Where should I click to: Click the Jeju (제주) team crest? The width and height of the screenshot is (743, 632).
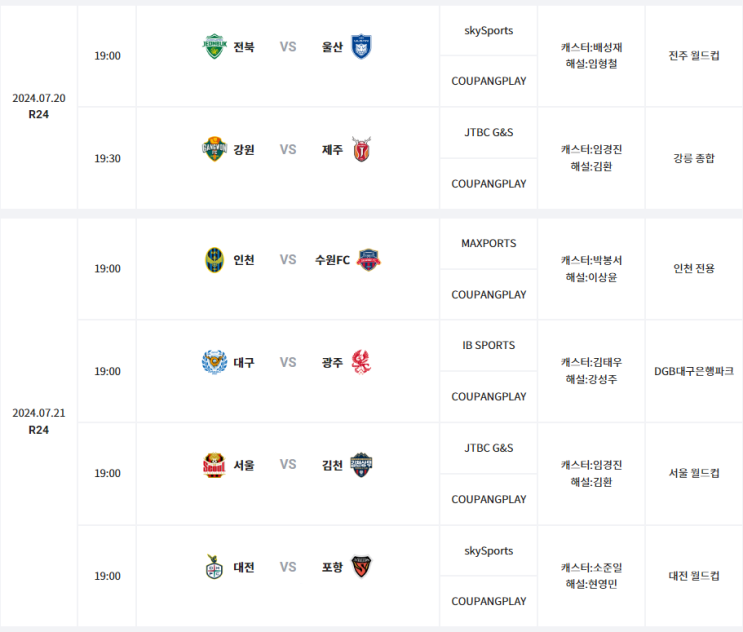pyautogui.click(x=361, y=149)
